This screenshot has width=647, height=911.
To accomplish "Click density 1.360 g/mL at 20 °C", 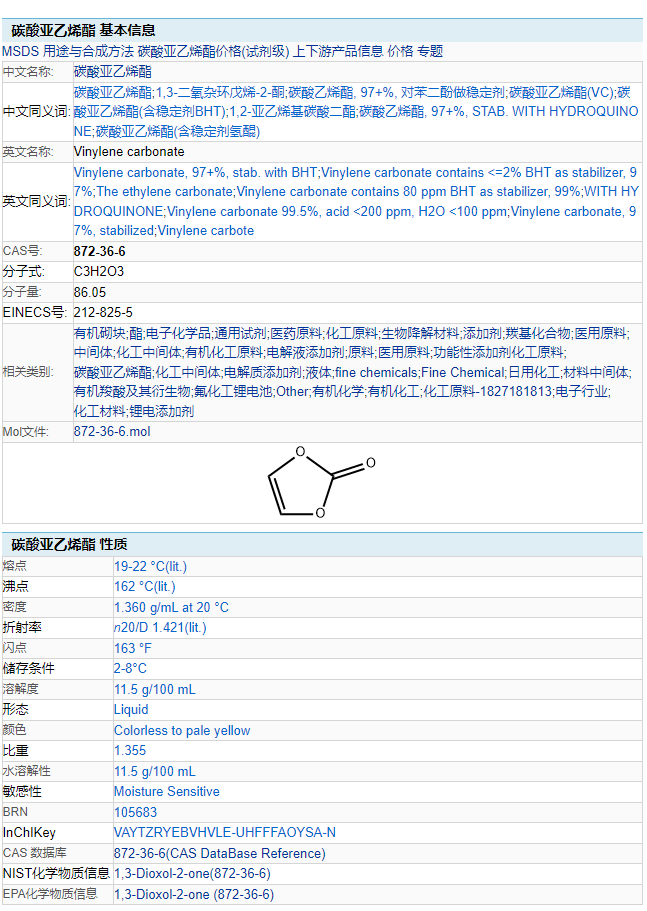I will [171, 608].
